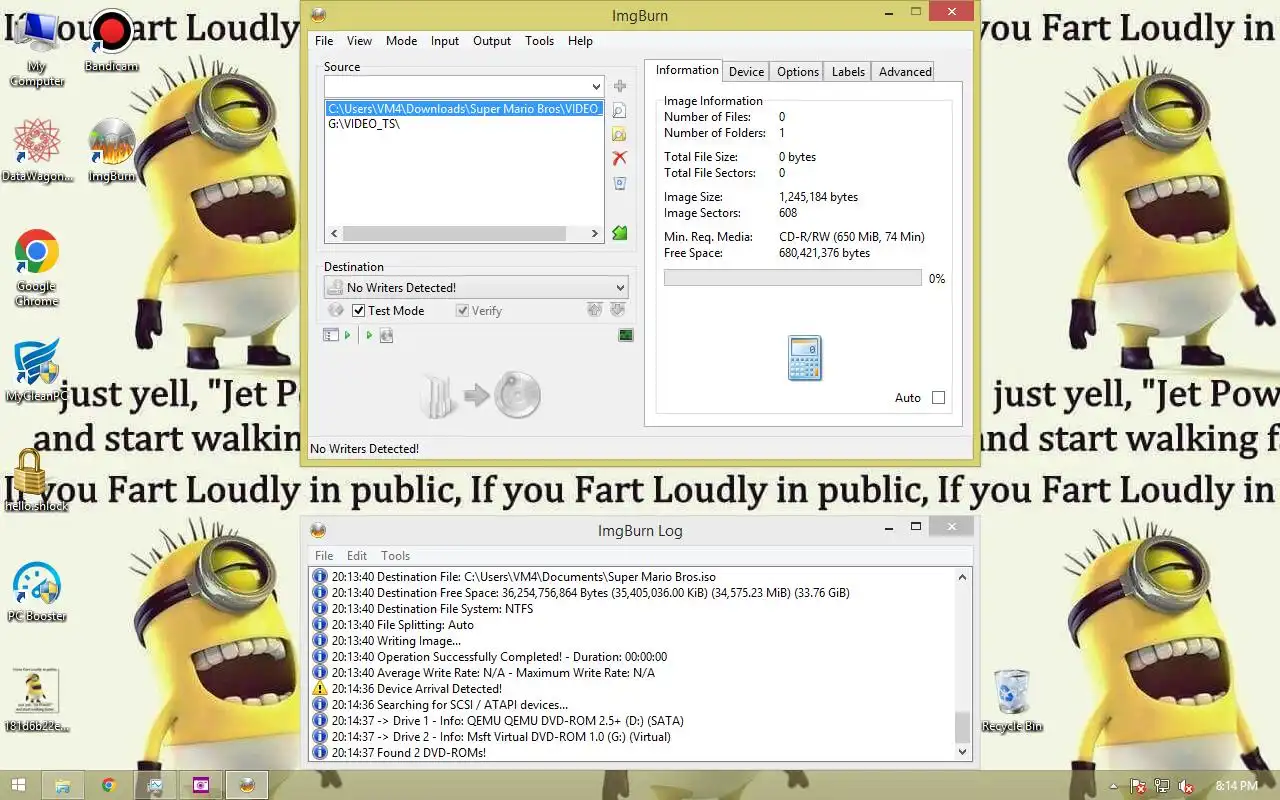Open the Output menu

[x=492, y=41]
